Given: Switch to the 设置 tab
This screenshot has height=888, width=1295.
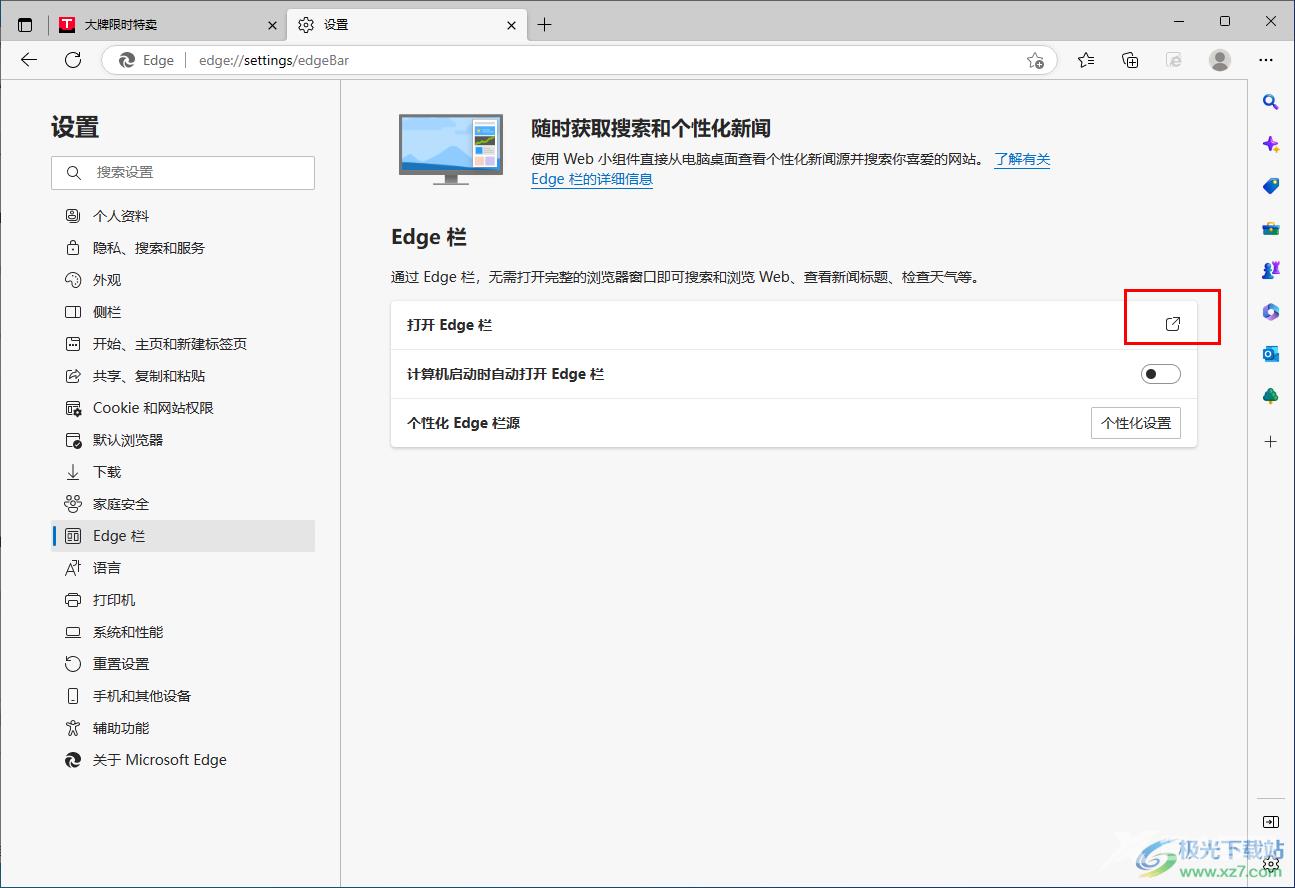Looking at the screenshot, I should [x=406, y=25].
